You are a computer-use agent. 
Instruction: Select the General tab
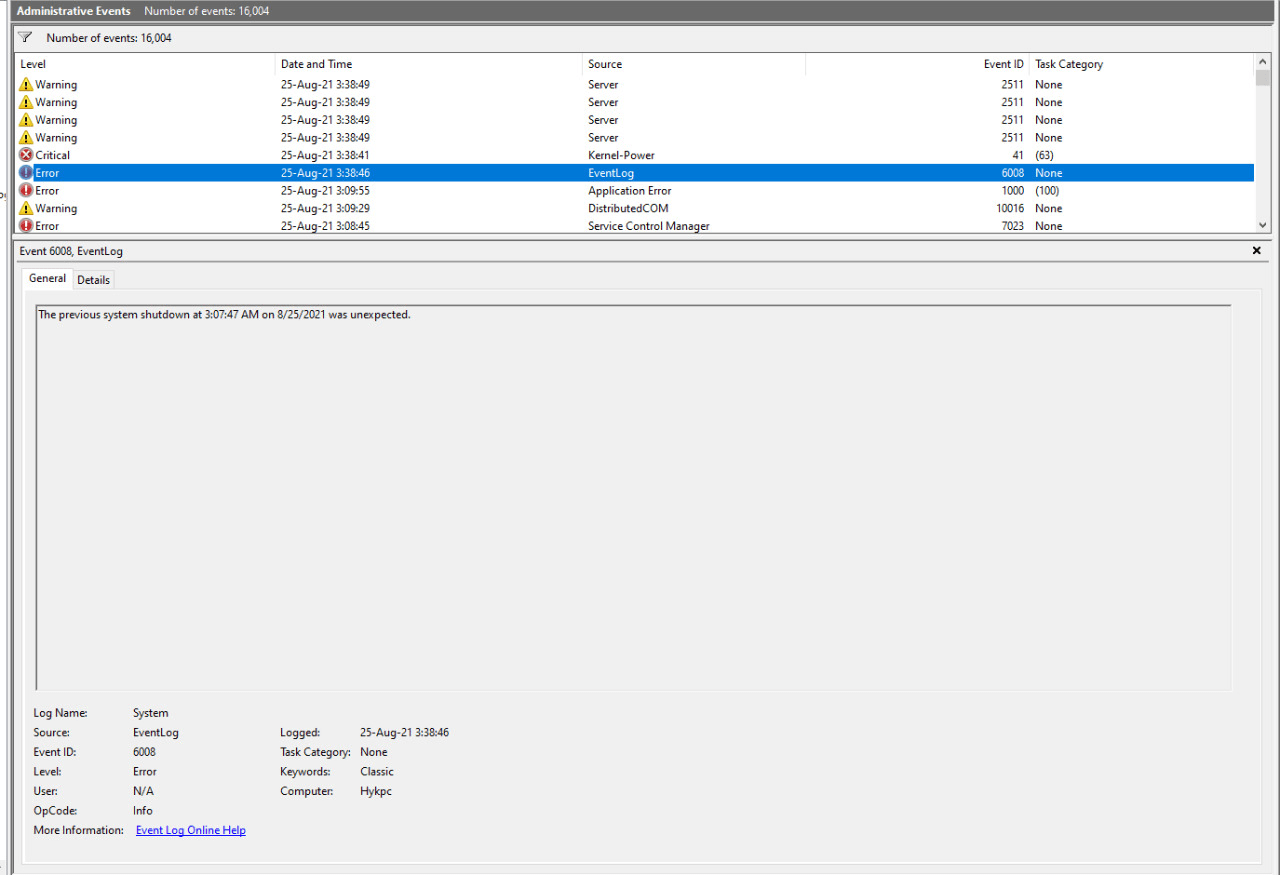tap(47, 279)
